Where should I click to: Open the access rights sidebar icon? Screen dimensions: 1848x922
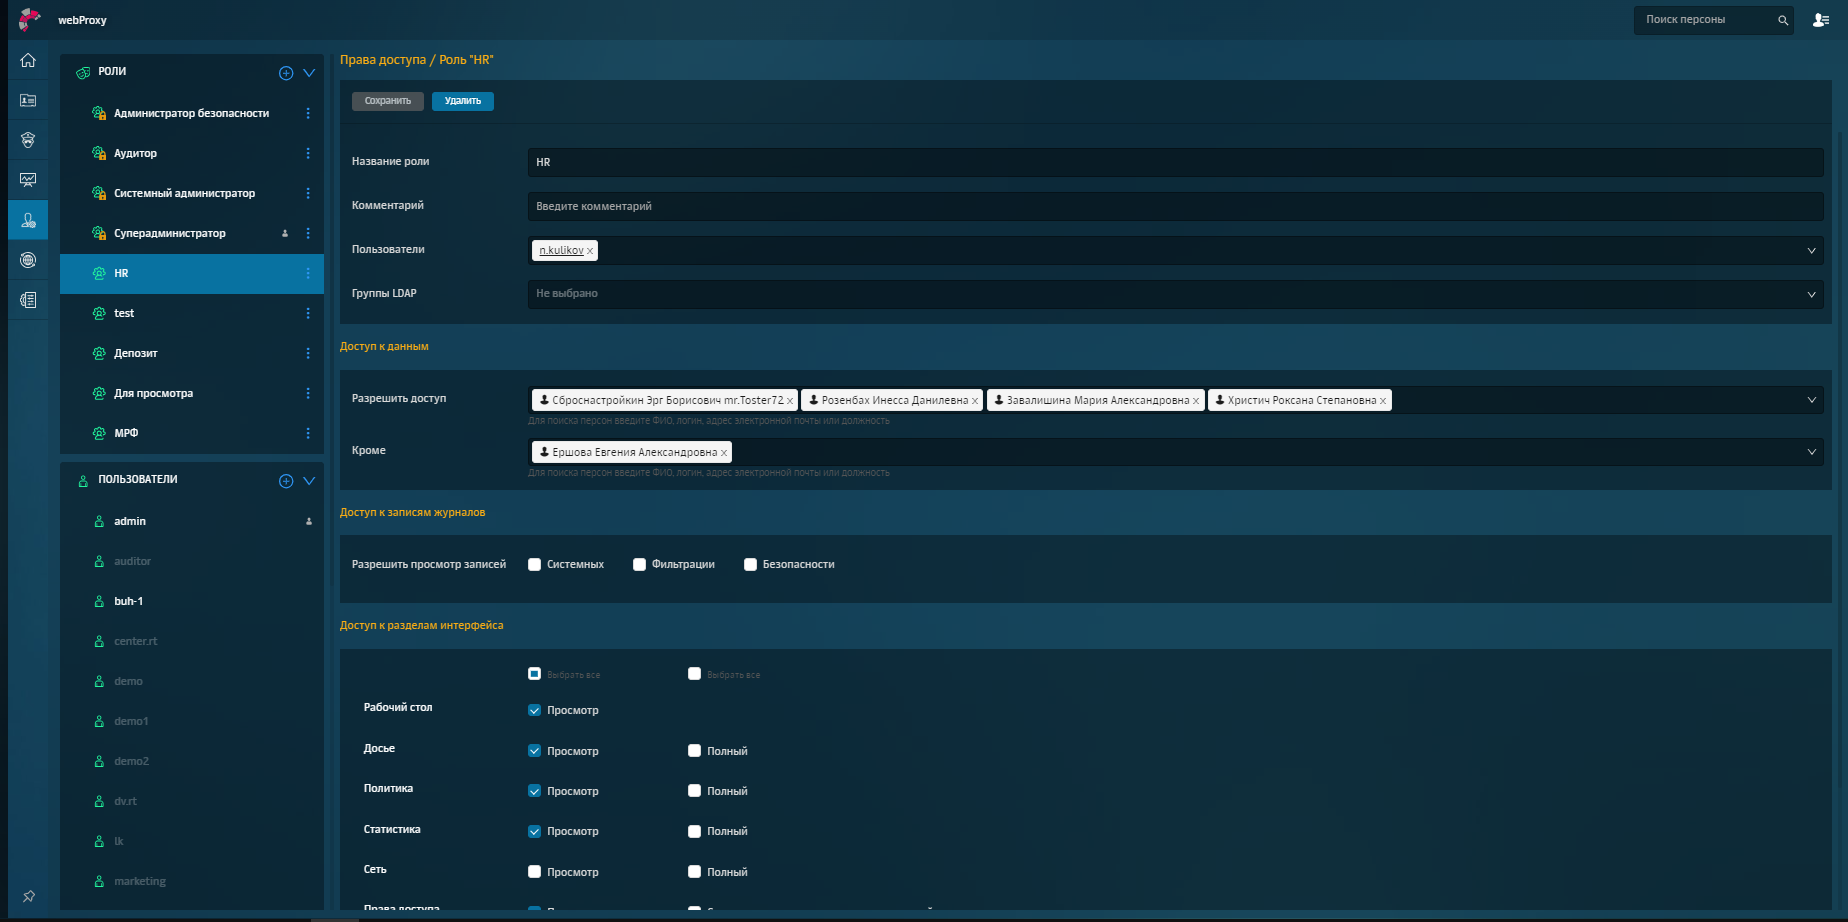[28, 220]
